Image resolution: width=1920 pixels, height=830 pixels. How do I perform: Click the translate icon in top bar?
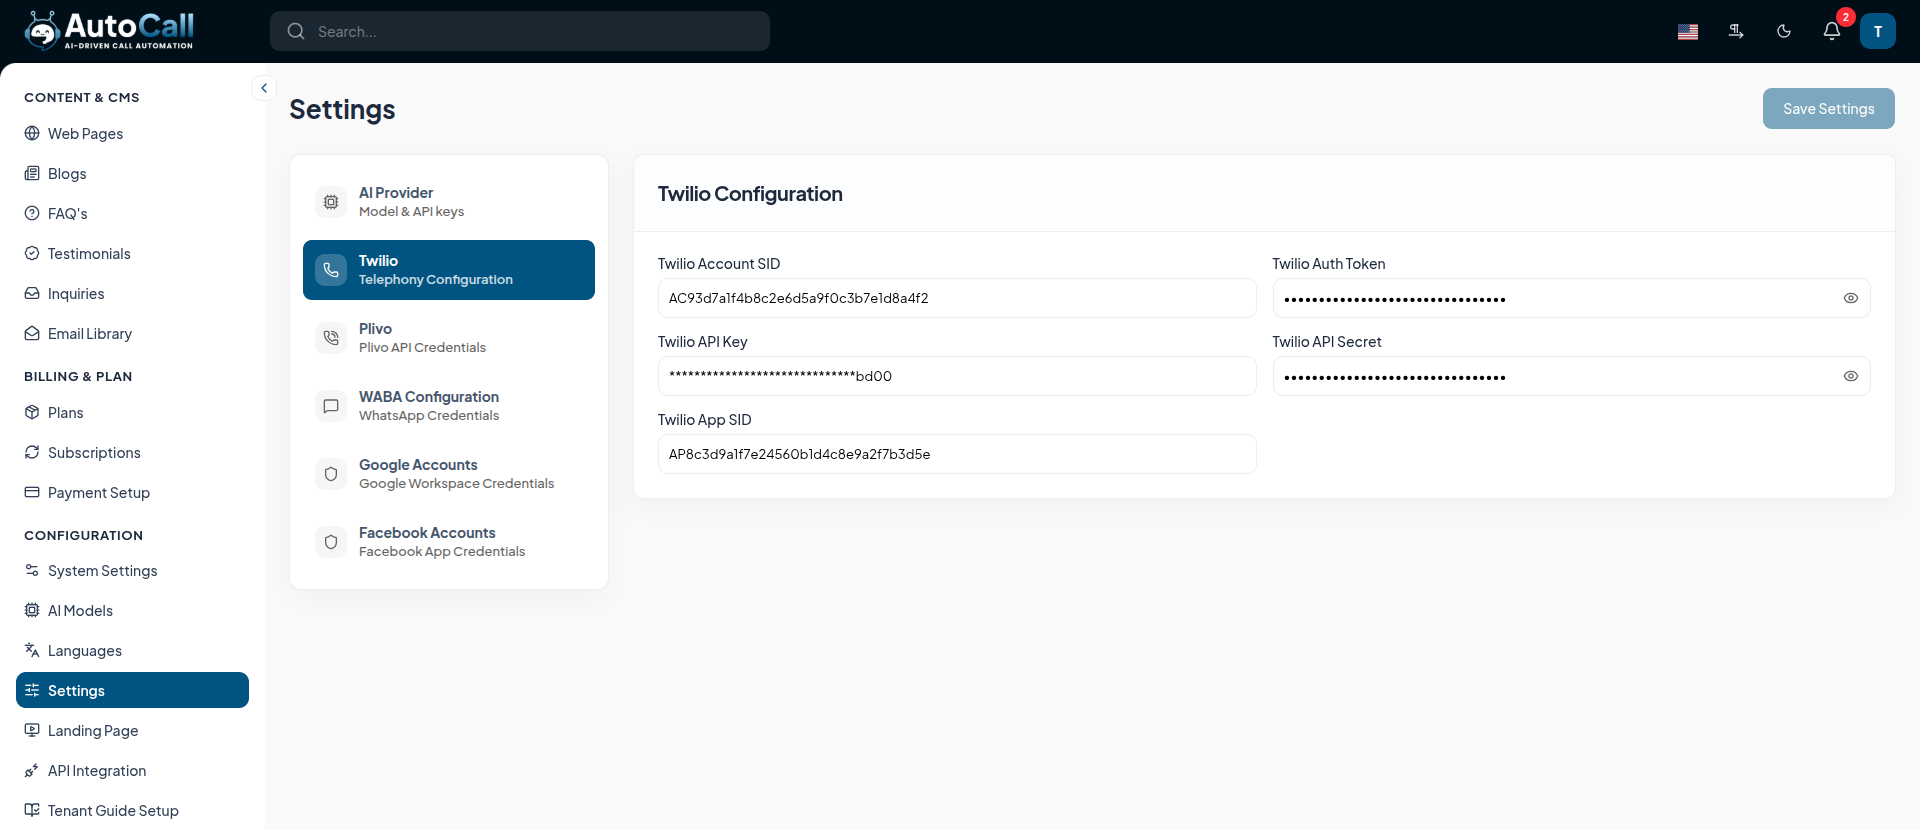click(1736, 31)
